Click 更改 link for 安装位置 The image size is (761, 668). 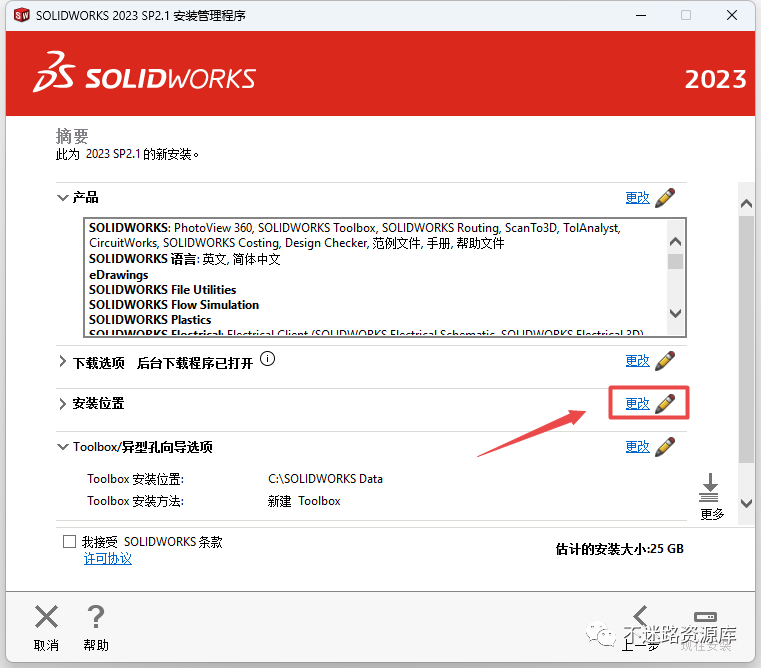coord(637,403)
